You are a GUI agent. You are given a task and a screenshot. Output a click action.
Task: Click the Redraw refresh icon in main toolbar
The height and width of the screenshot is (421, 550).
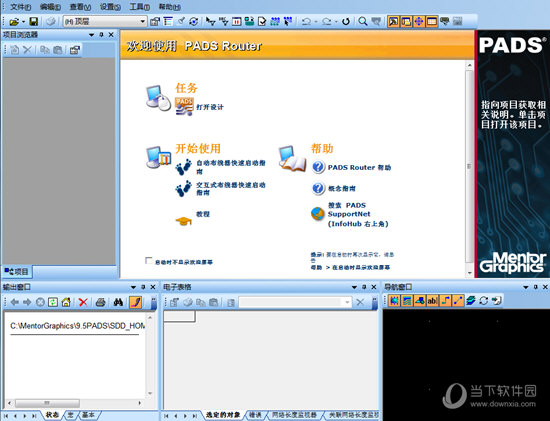click(x=346, y=22)
